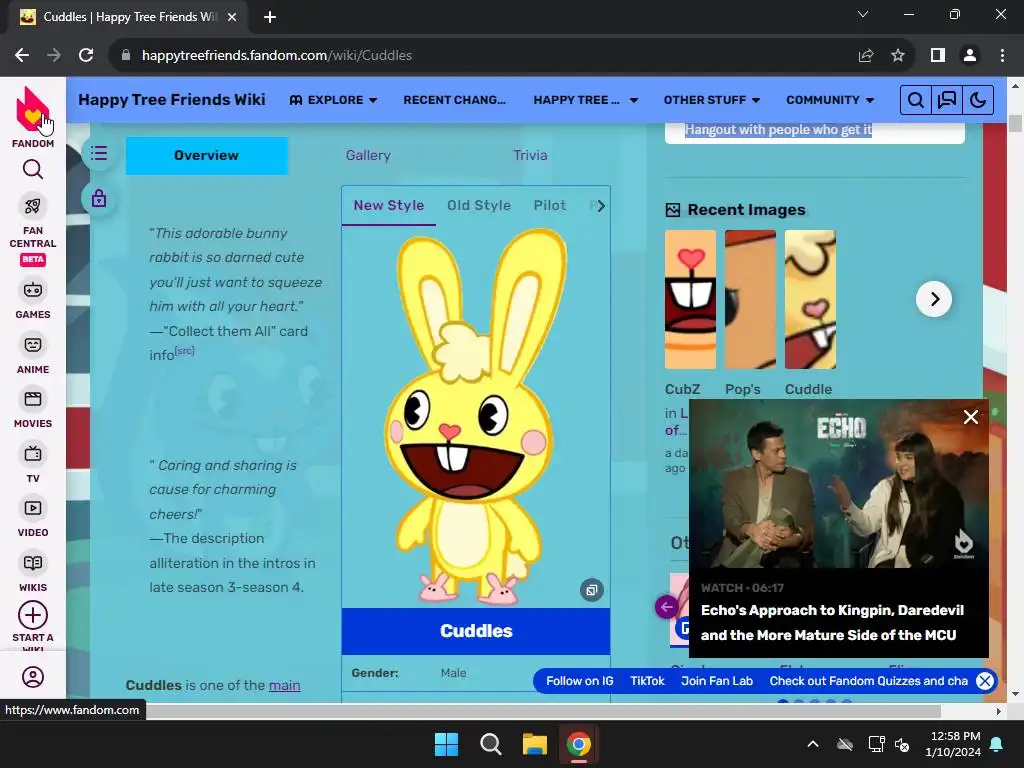This screenshot has width=1024, height=768.
Task: Expand the Community dropdown
Action: point(830,100)
